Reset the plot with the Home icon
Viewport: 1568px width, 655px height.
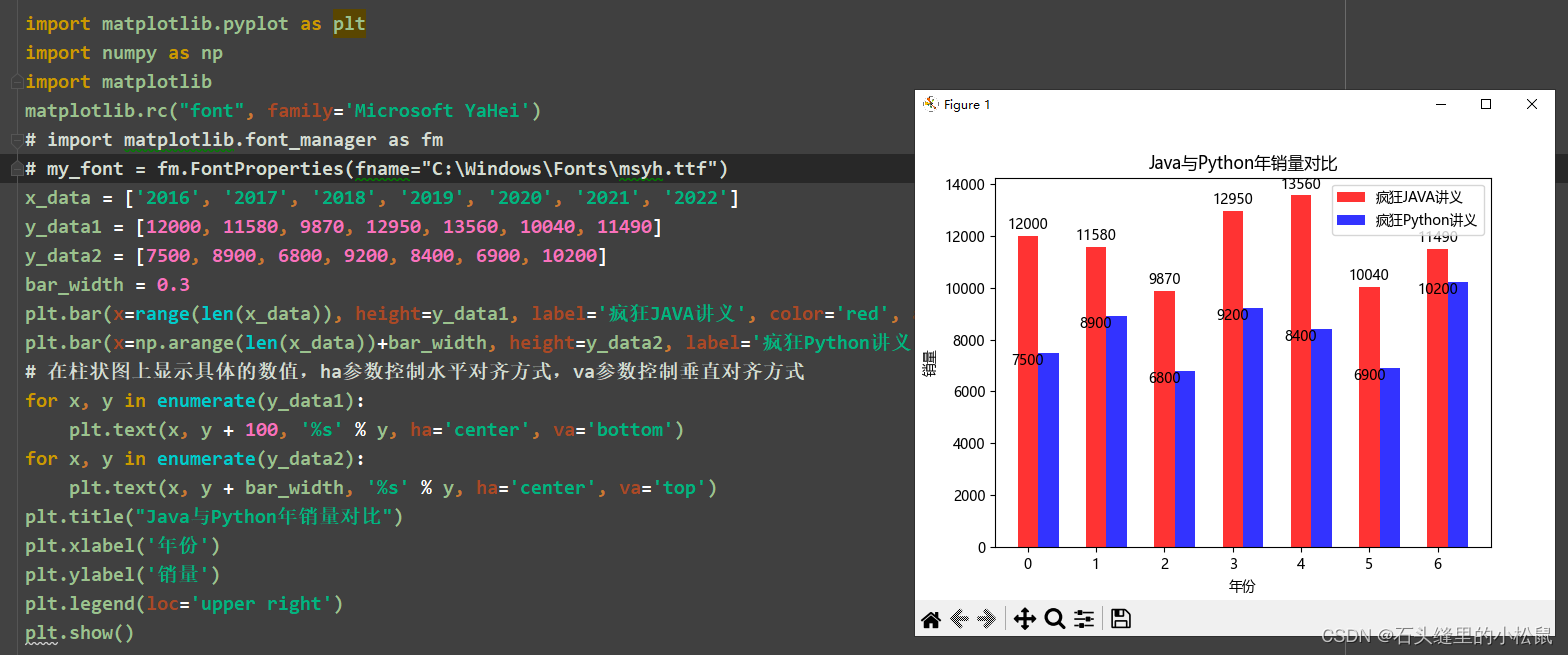pyautogui.click(x=931, y=620)
